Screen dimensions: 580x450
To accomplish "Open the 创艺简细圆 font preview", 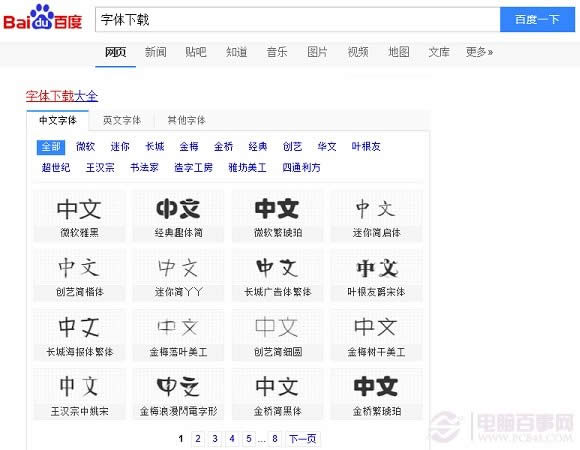I will tap(277, 335).
